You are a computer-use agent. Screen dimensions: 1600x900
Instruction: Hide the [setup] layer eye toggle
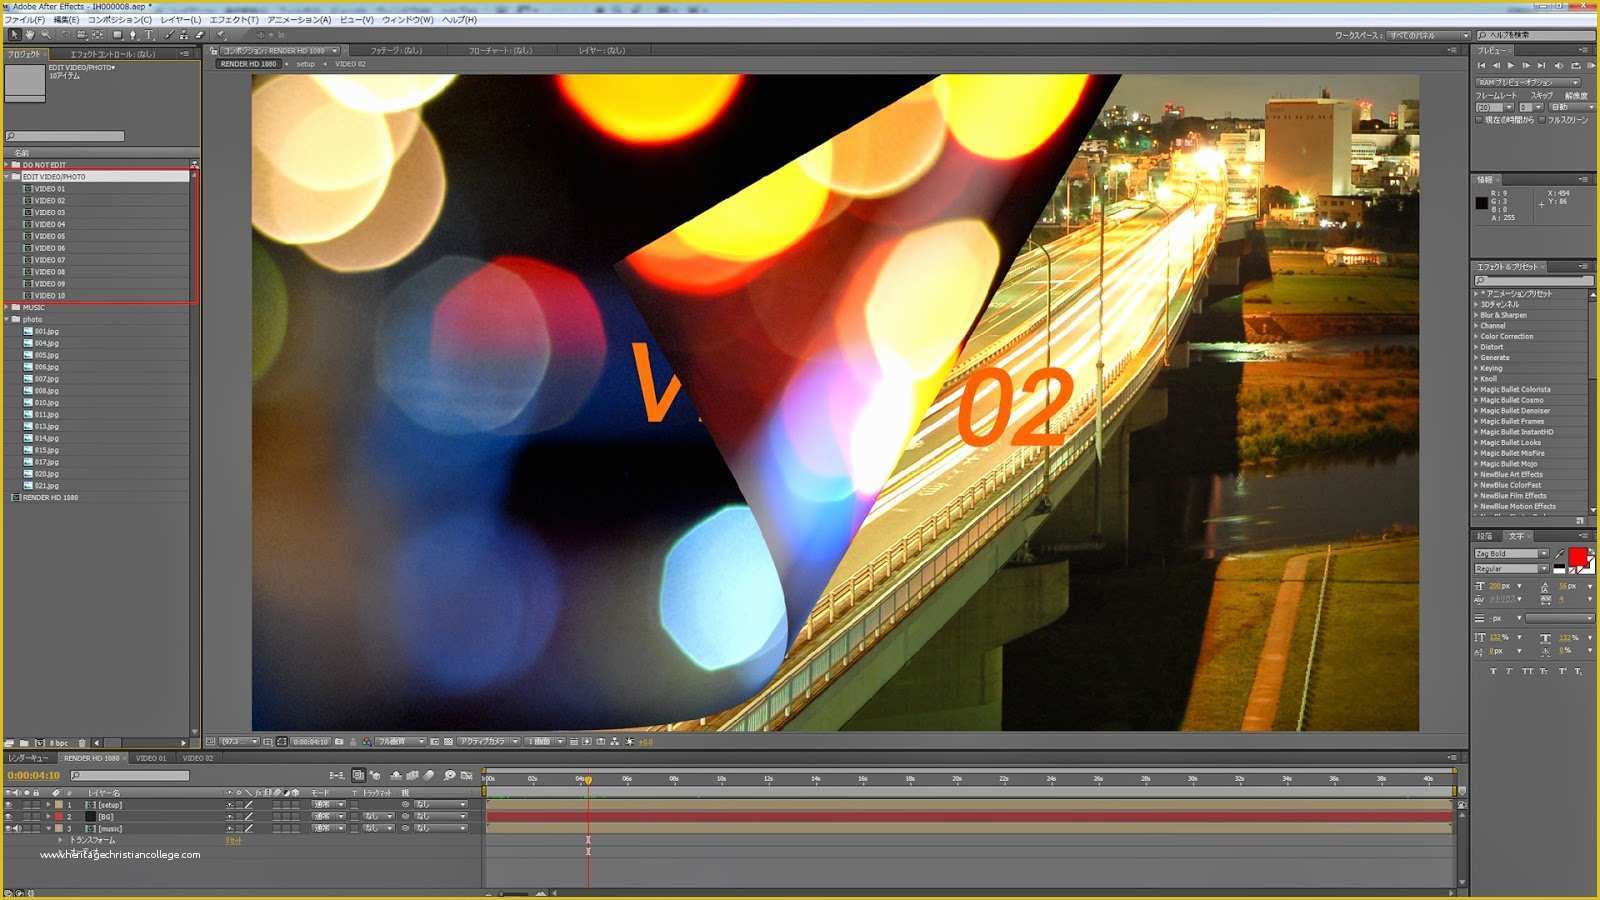pos(8,804)
